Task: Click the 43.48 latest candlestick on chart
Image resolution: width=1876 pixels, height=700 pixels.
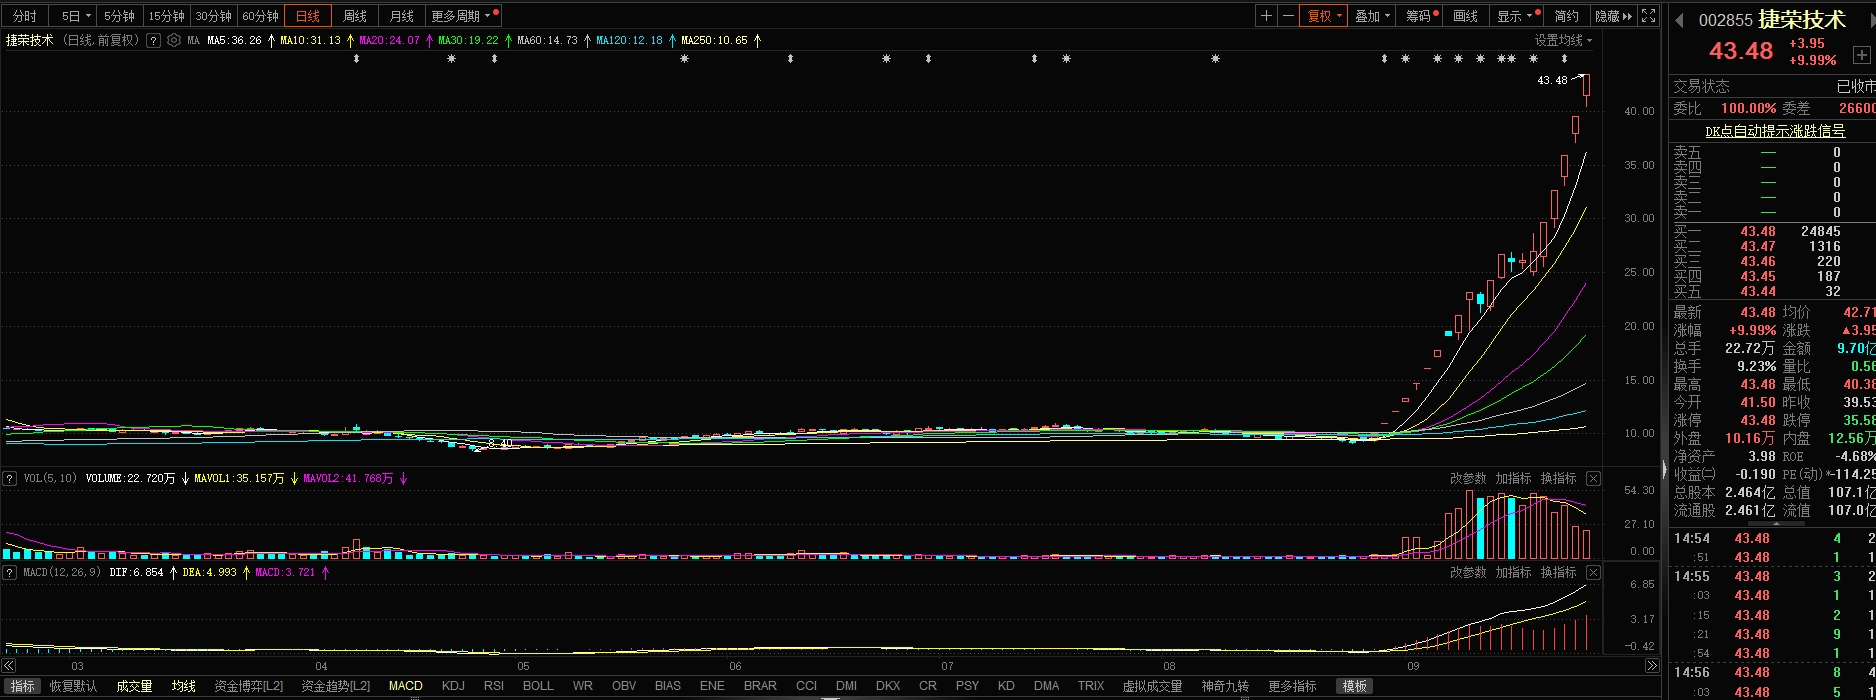Action: pyautogui.click(x=1586, y=90)
